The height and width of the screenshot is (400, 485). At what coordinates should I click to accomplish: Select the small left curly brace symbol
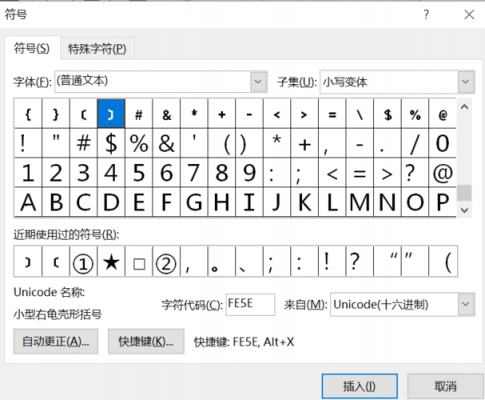(x=28, y=114)
